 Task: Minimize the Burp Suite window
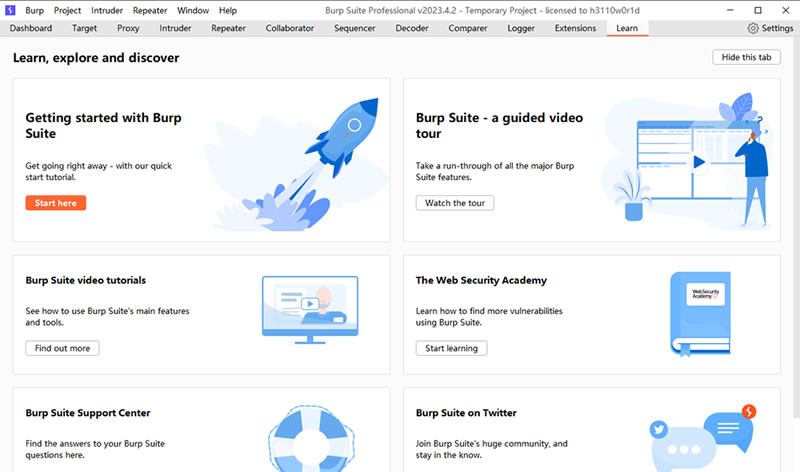[x=730, y=10]
